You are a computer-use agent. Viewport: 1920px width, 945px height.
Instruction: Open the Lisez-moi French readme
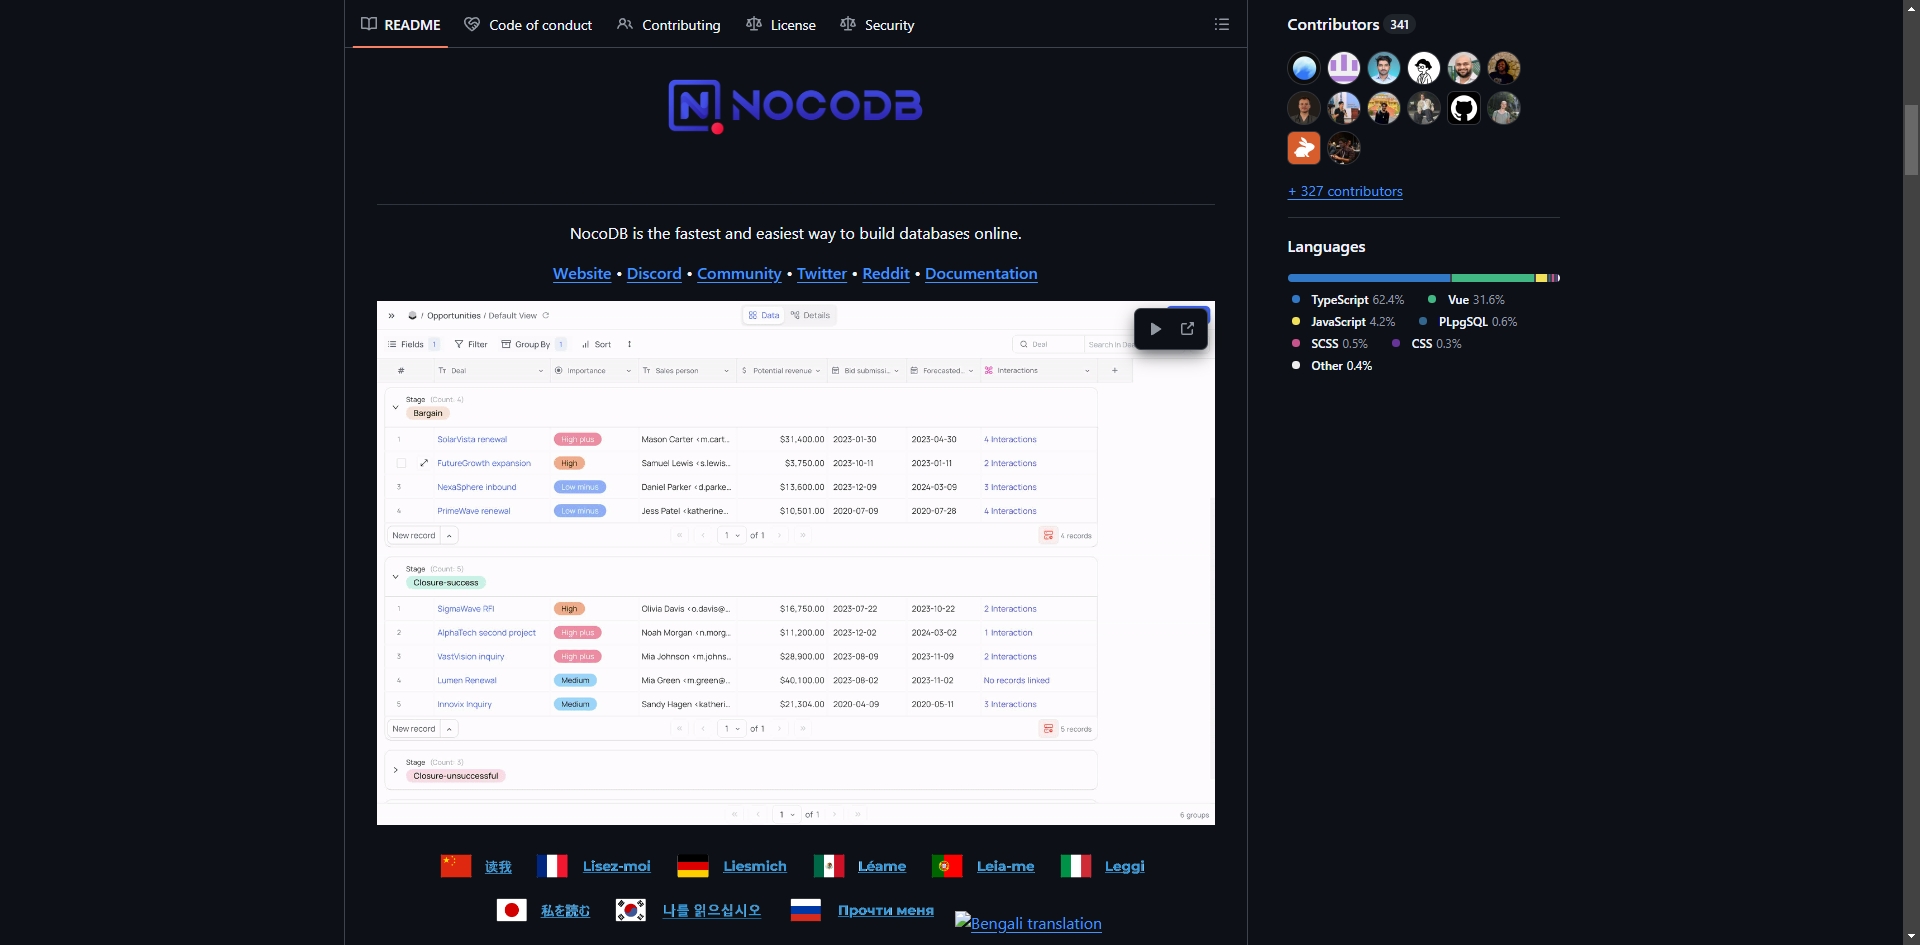616,866
